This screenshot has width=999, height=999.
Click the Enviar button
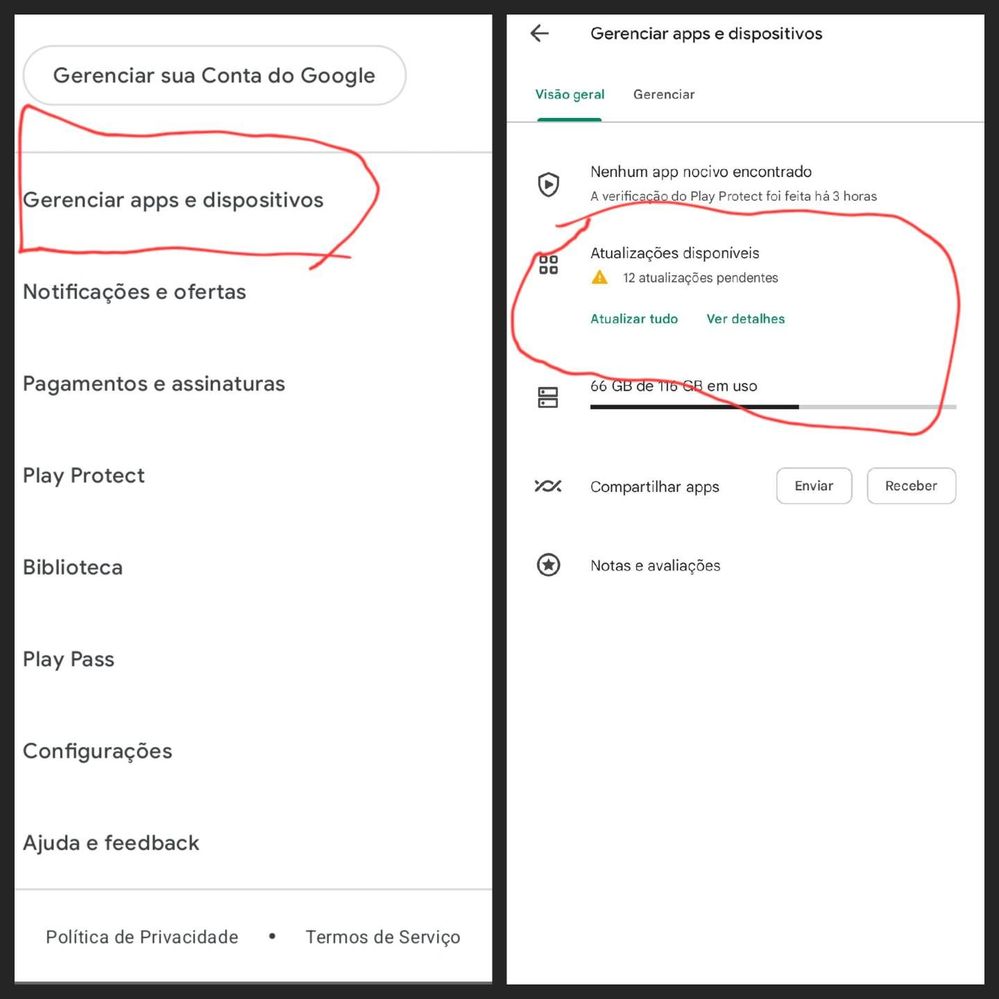pyautogui.click(x=814, y=486)
